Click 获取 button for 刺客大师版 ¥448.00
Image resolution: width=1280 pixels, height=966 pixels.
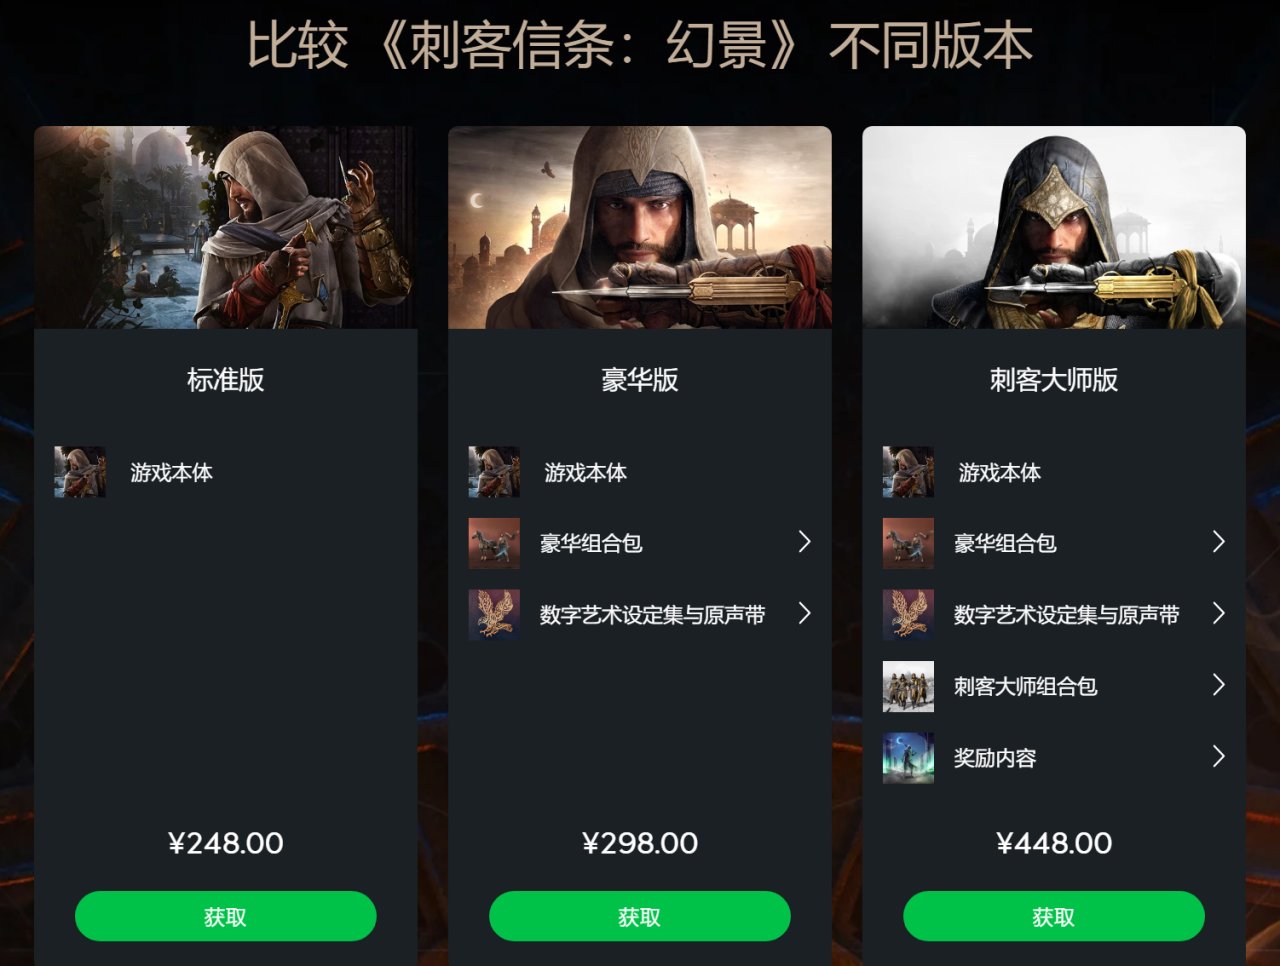click(x=1054, y=916)
